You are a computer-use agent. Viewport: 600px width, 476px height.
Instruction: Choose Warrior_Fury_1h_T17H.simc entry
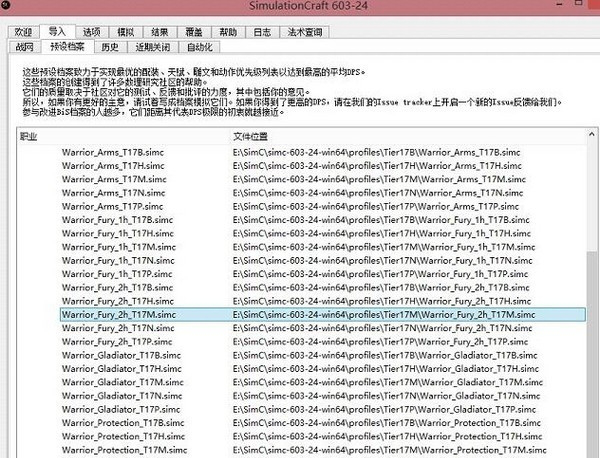point(117,233)
